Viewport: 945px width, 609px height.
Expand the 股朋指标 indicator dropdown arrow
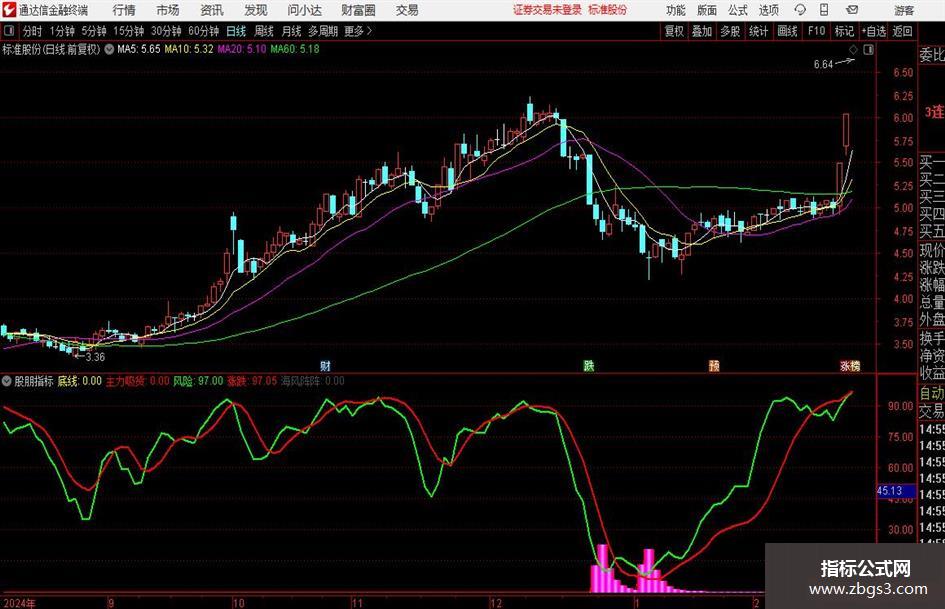click(x=7, y=381)
